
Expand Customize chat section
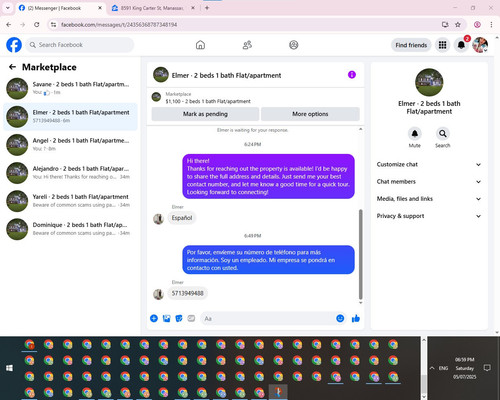429,164
